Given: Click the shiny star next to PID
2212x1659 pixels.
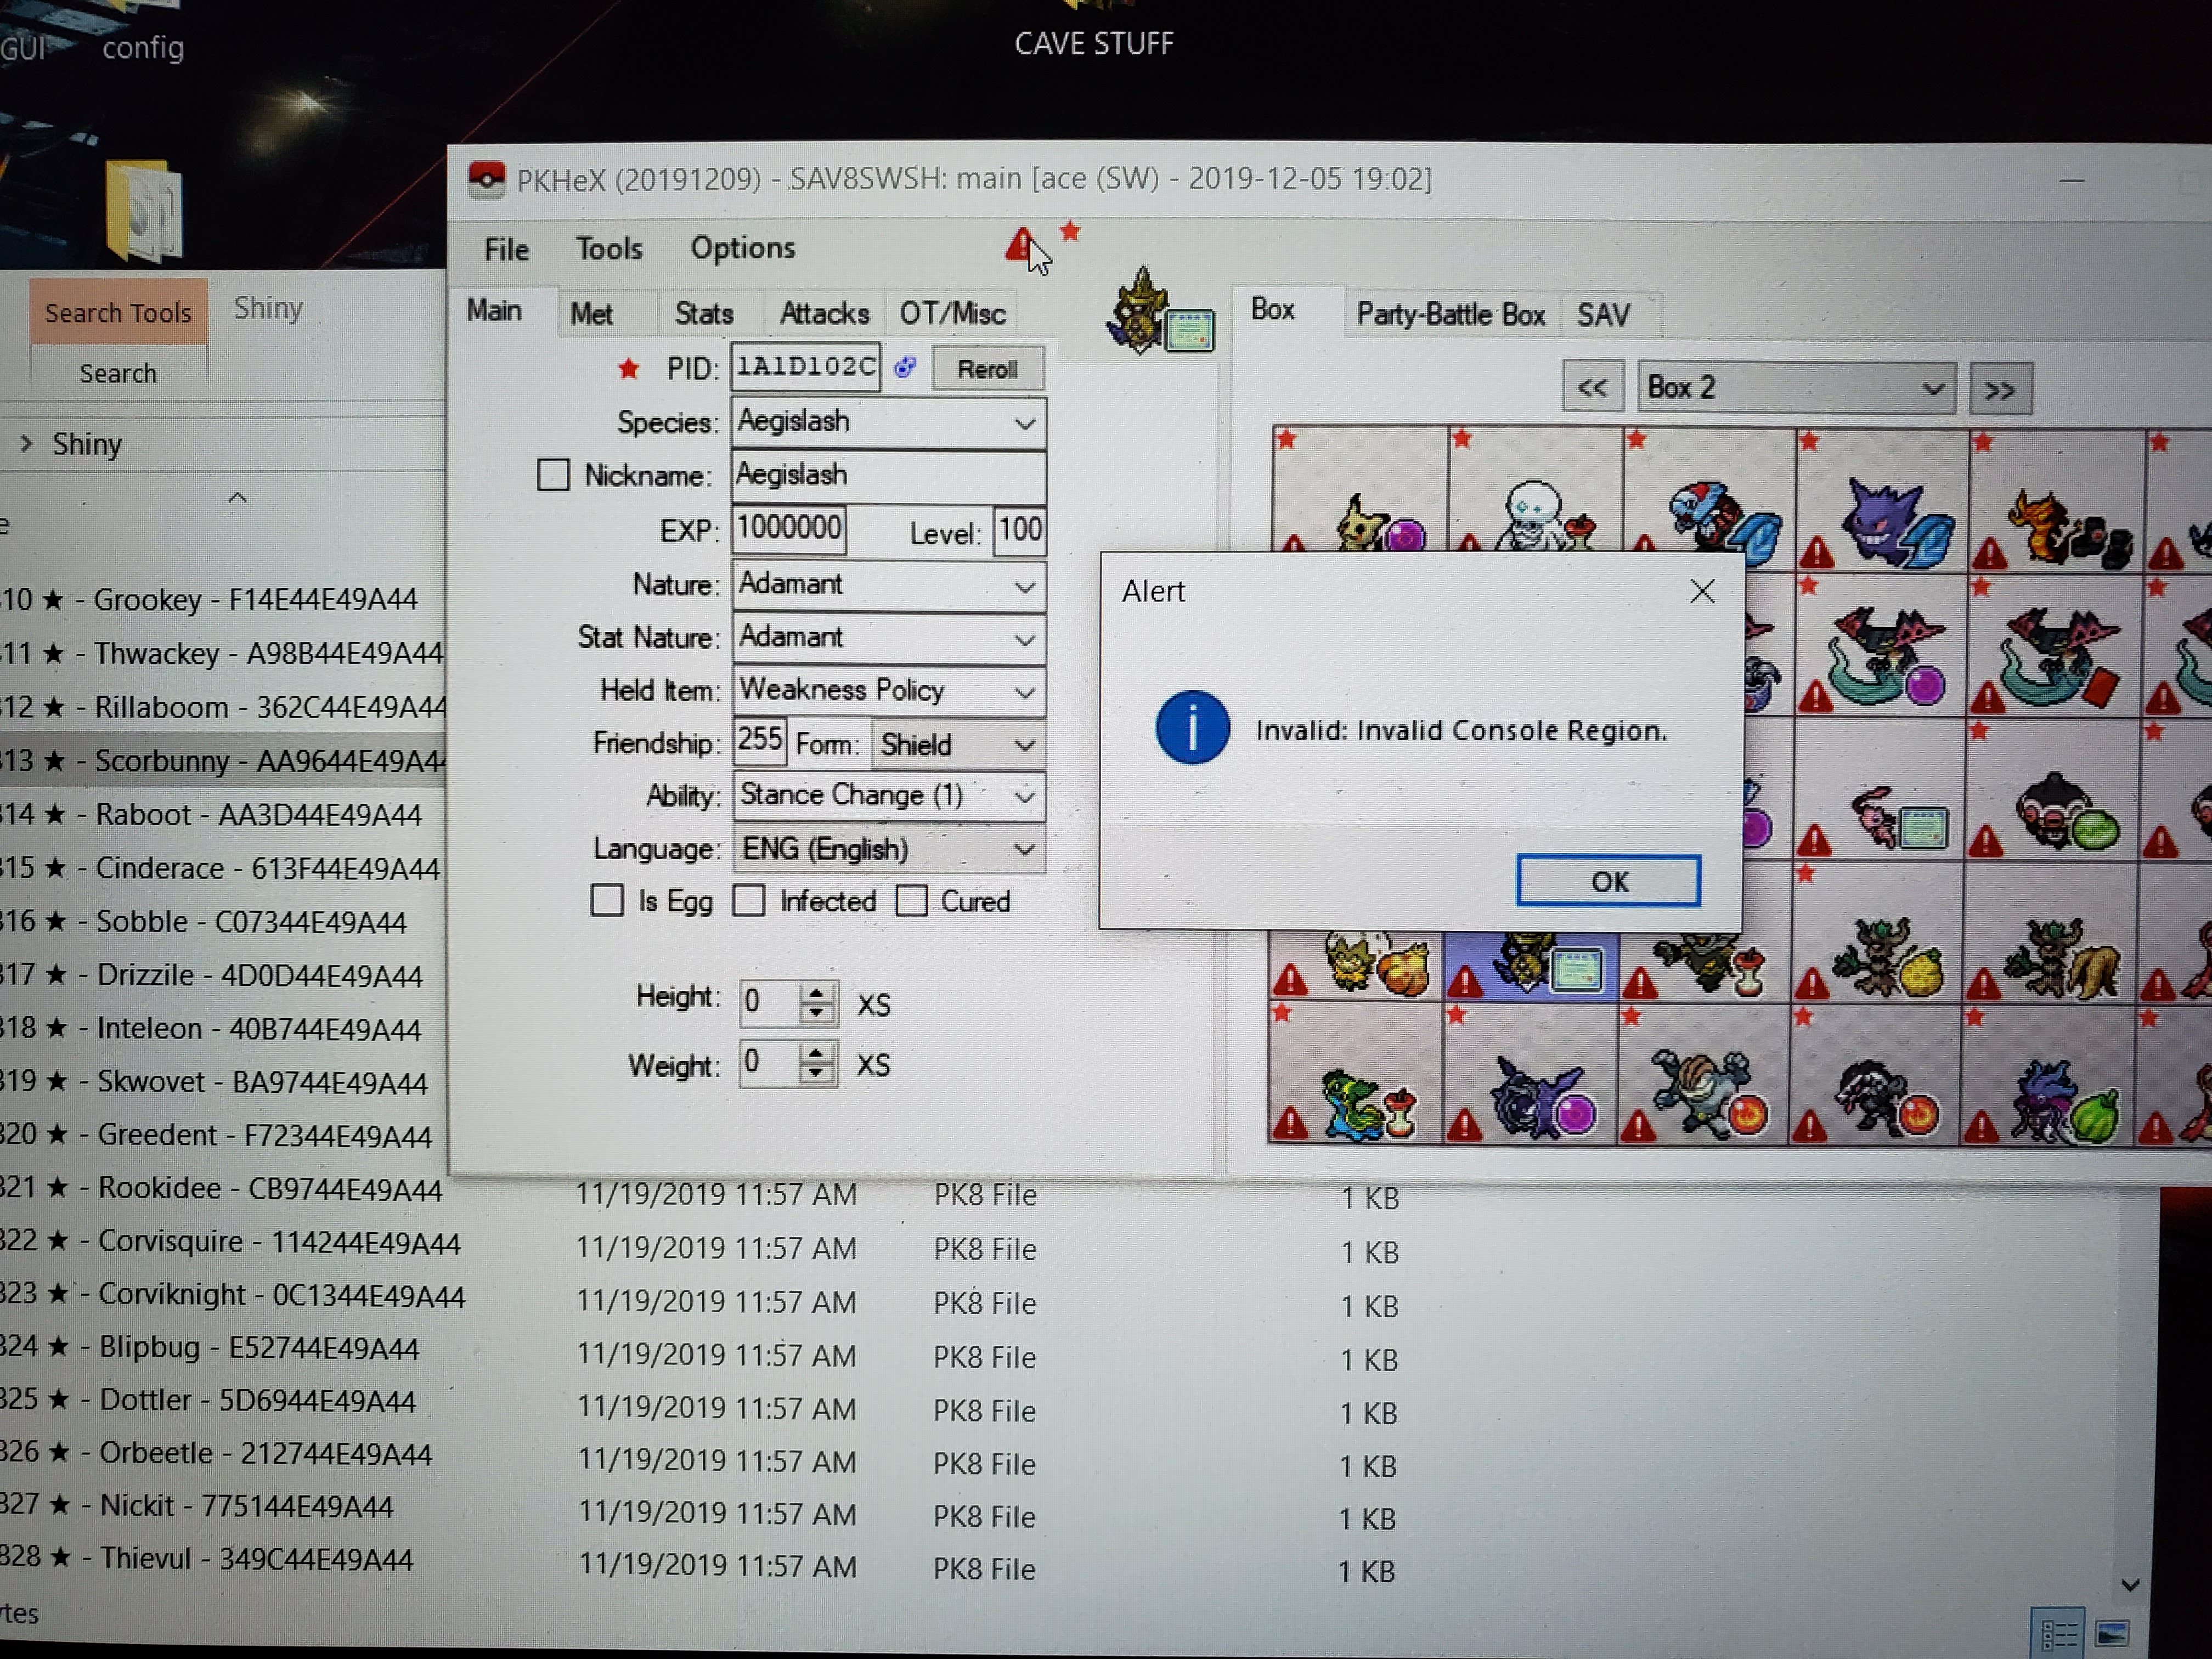Looking at the screenshot, I should tap(628, 368).
